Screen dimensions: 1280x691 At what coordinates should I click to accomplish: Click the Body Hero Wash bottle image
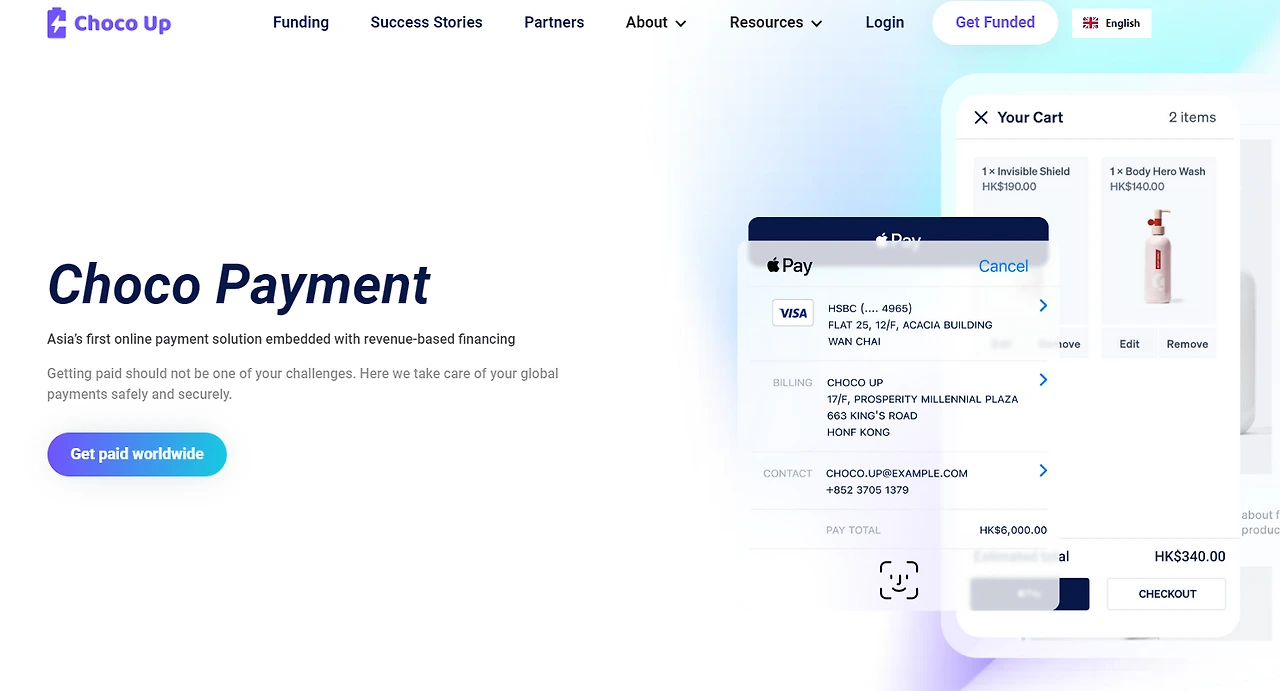click(1159, 257)
